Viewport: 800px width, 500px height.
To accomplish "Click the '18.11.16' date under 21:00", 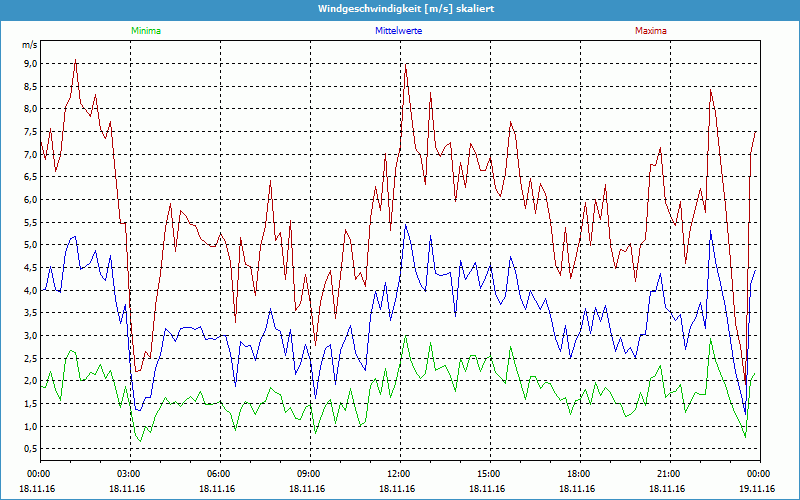I will coord(667,489).
